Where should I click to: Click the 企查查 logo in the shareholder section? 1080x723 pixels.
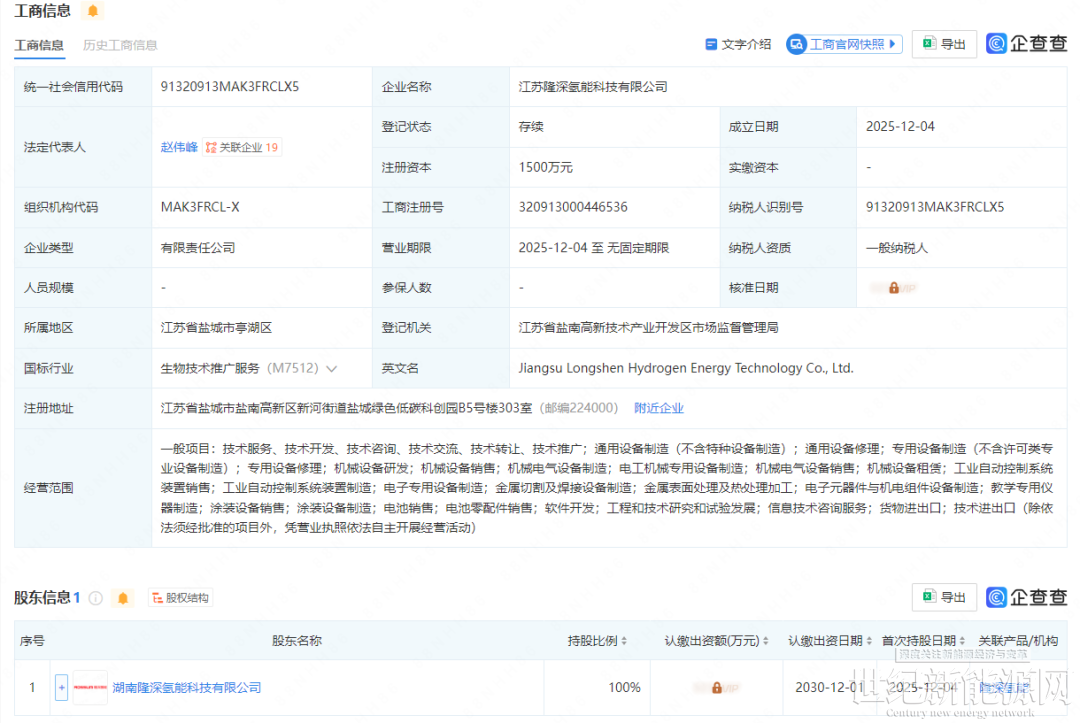point(1027,597)
